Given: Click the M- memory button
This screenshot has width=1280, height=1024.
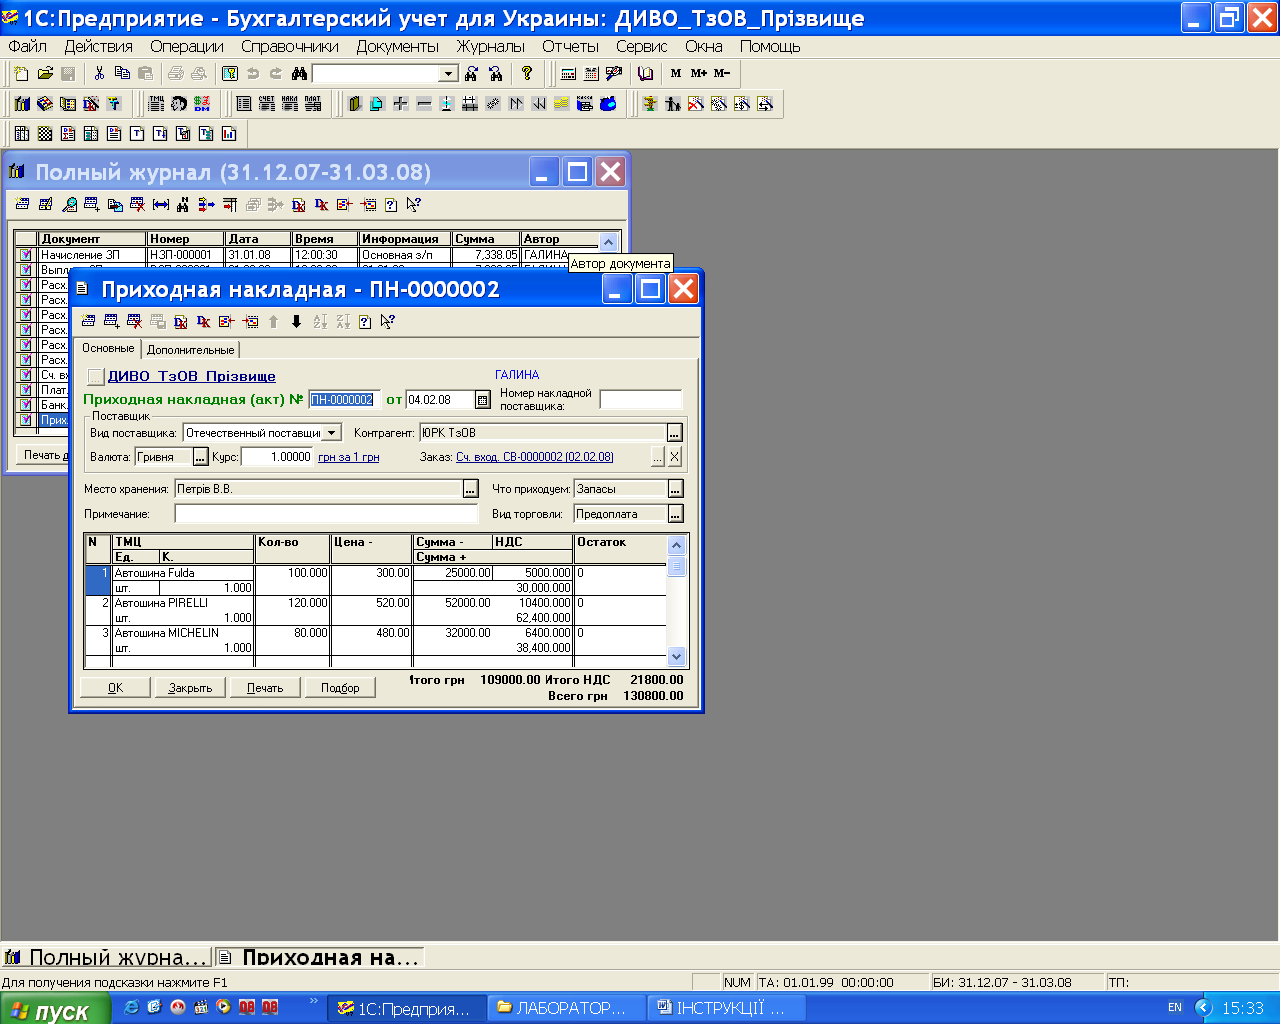Looking at the screenshot, I should (x=722, y=73).
